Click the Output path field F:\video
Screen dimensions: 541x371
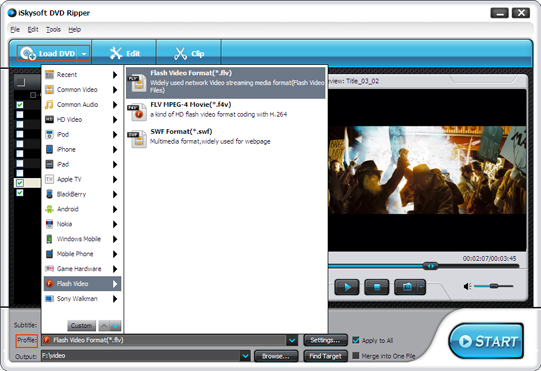[x=141, y=356]
